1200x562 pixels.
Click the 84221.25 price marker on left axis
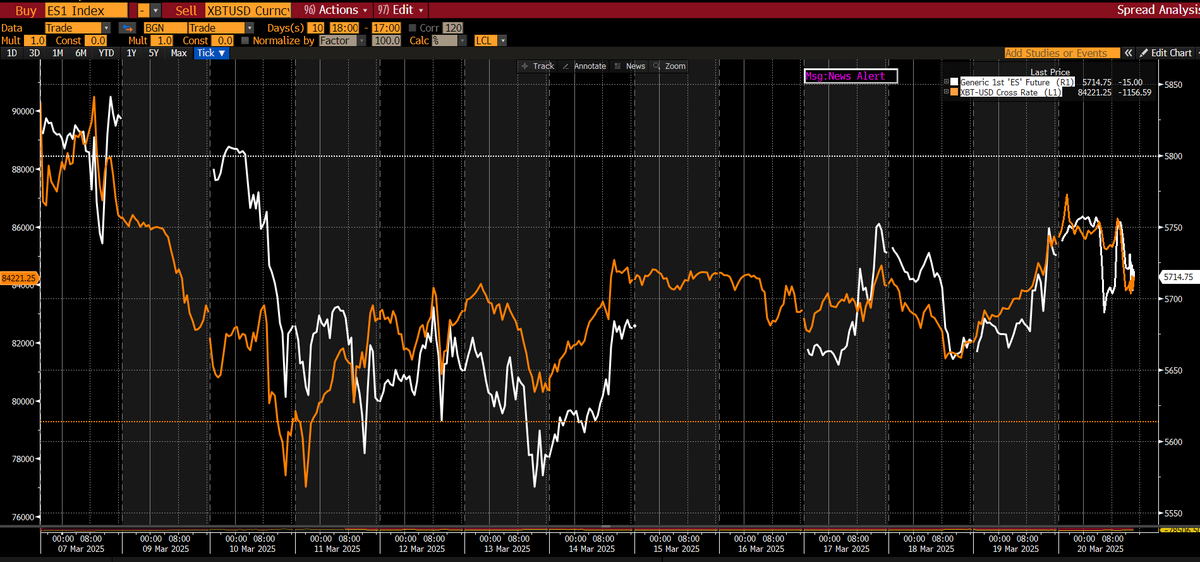point(19,277)
